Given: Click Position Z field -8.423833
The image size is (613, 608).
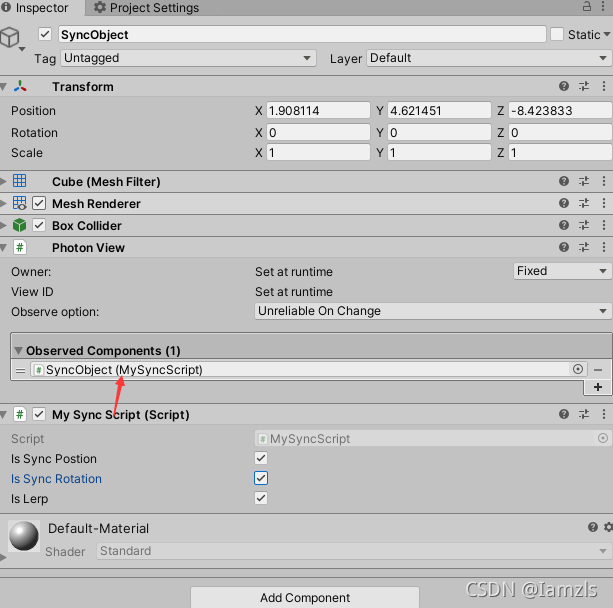Looking at the screenshot, I should click(x=560, y=111).
